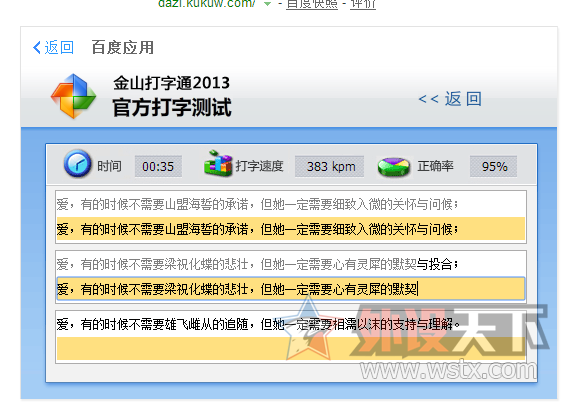Click the source text line ending 默契与投合
Image resolution: width=568 pixels, height=415 pixels.
click(x=258, y=264)
